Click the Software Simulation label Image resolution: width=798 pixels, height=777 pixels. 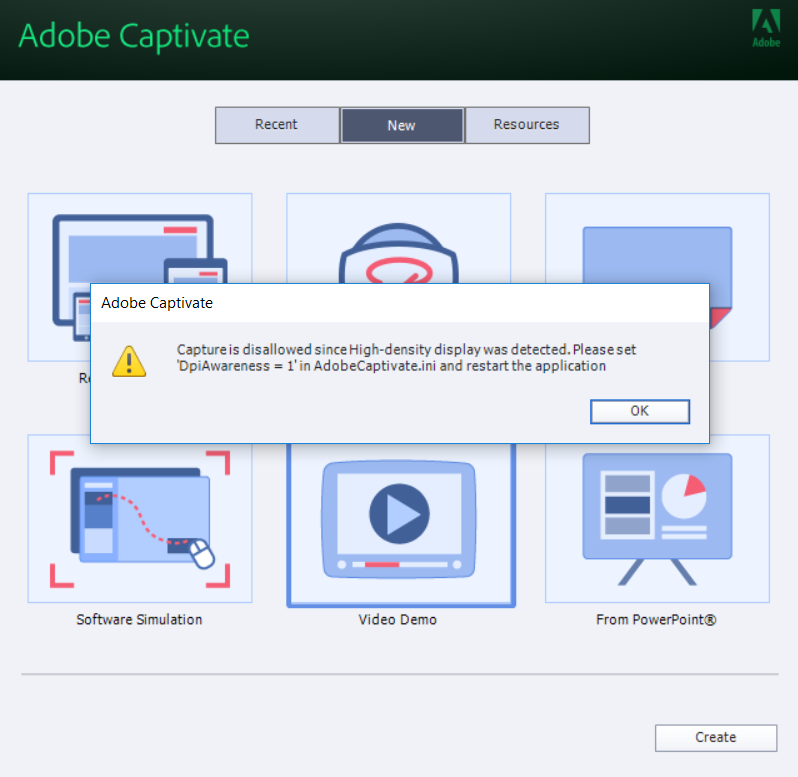139,620
